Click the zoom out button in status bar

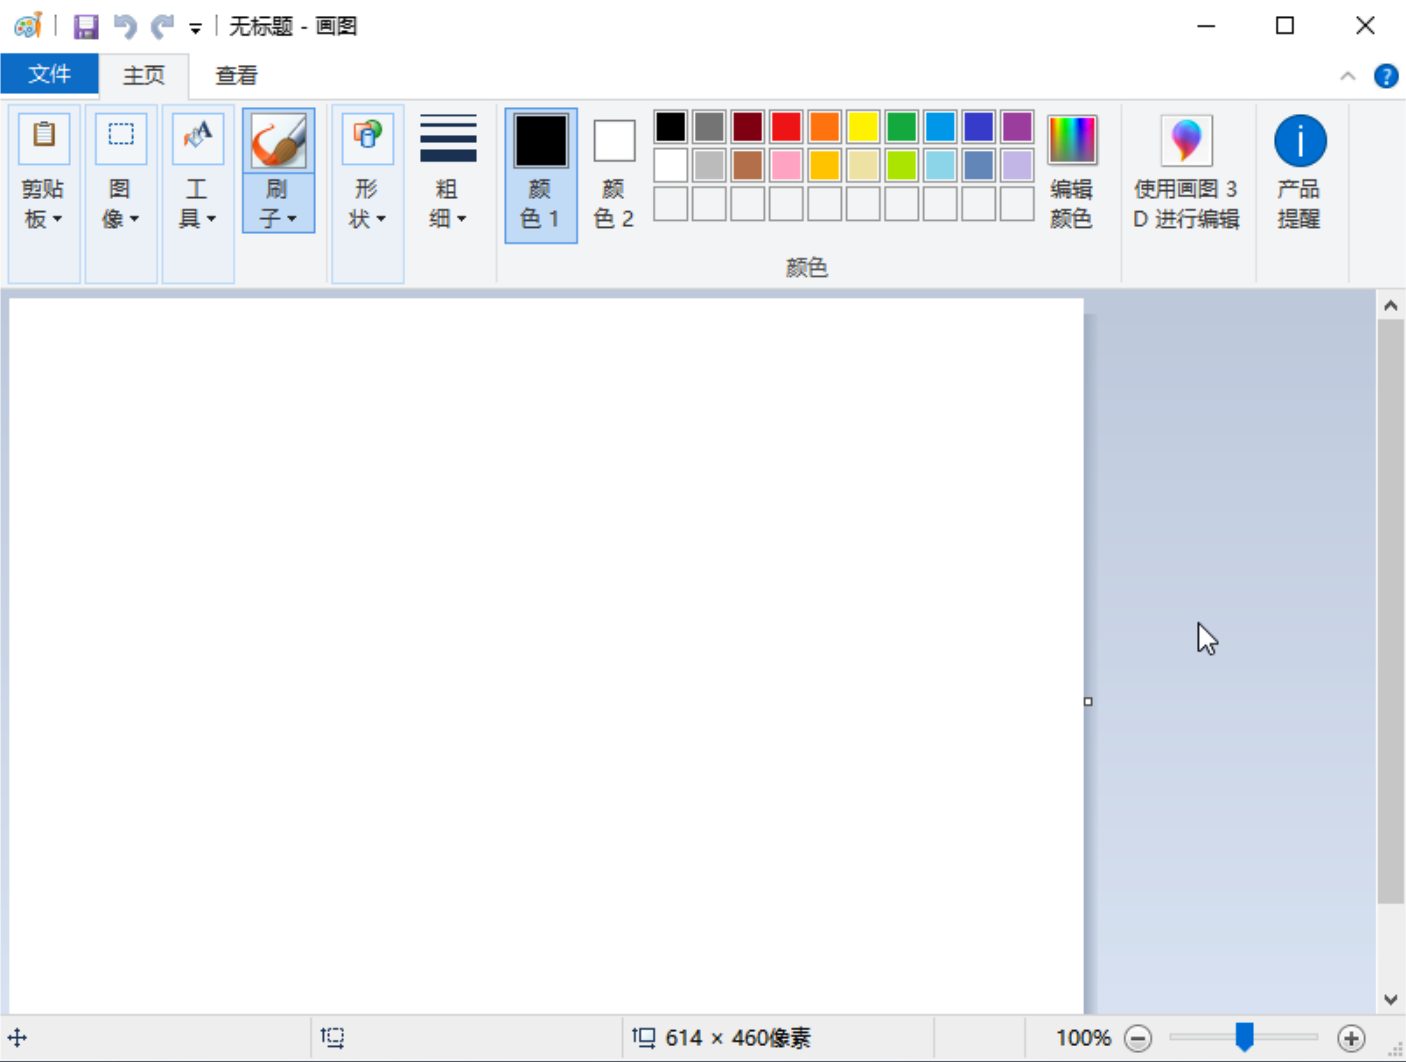[x=1138, y=1038]
